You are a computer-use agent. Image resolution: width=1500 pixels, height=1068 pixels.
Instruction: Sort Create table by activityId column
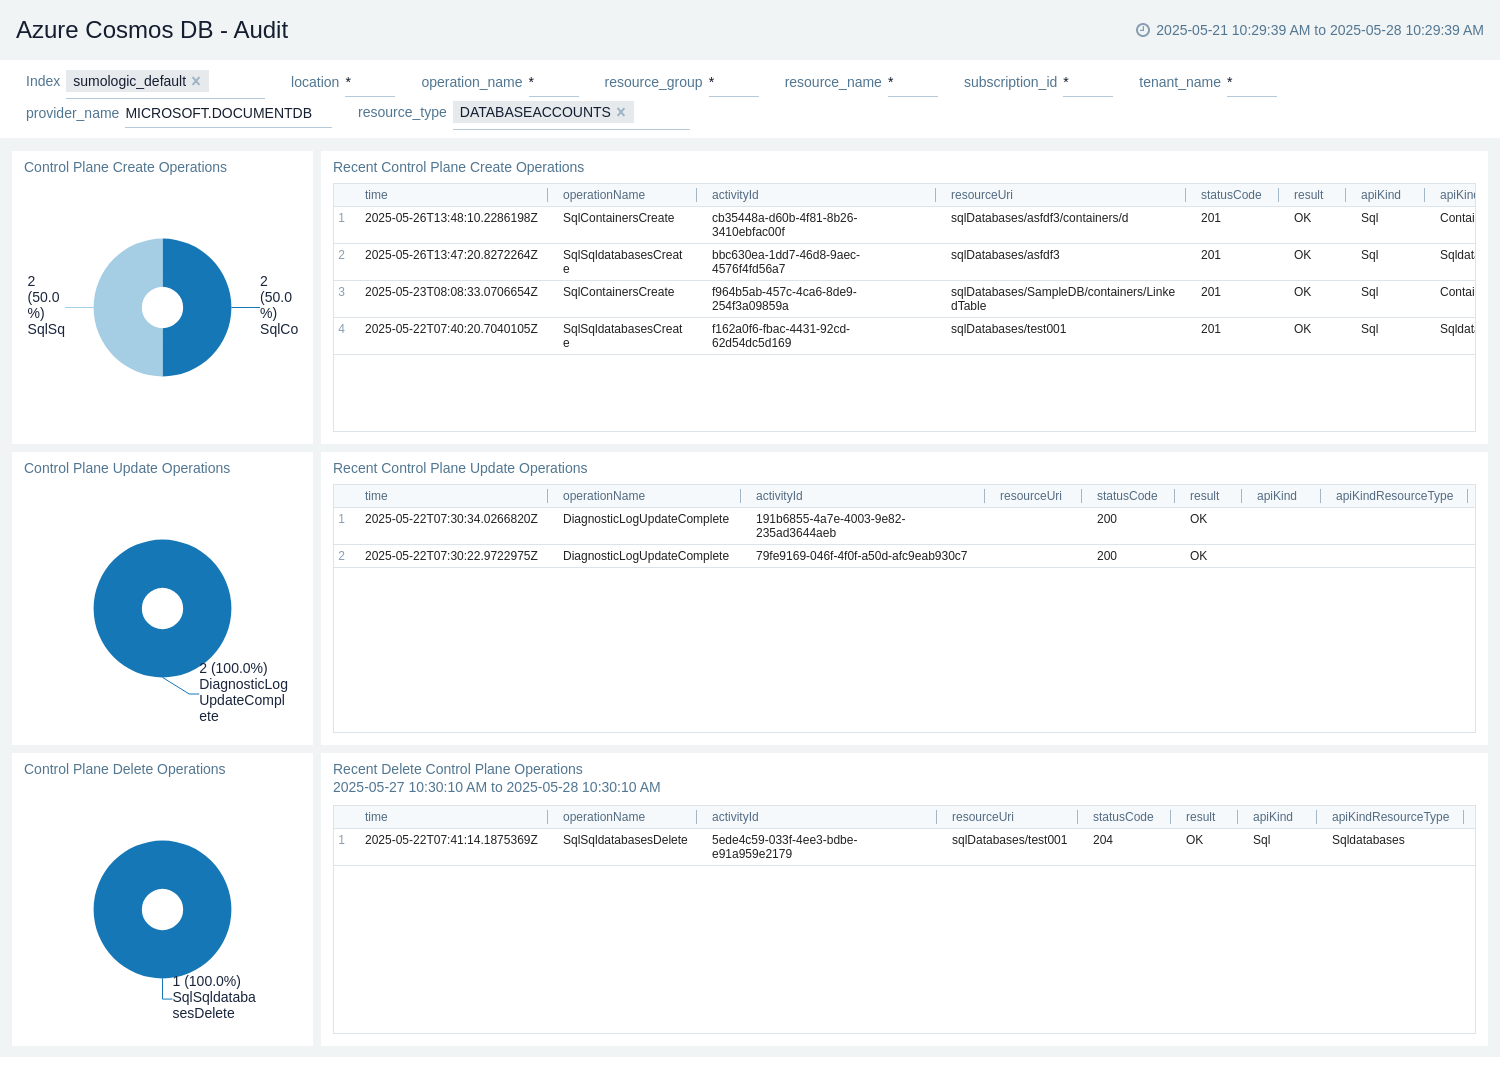pyautogui.click(x=735, y=195)
